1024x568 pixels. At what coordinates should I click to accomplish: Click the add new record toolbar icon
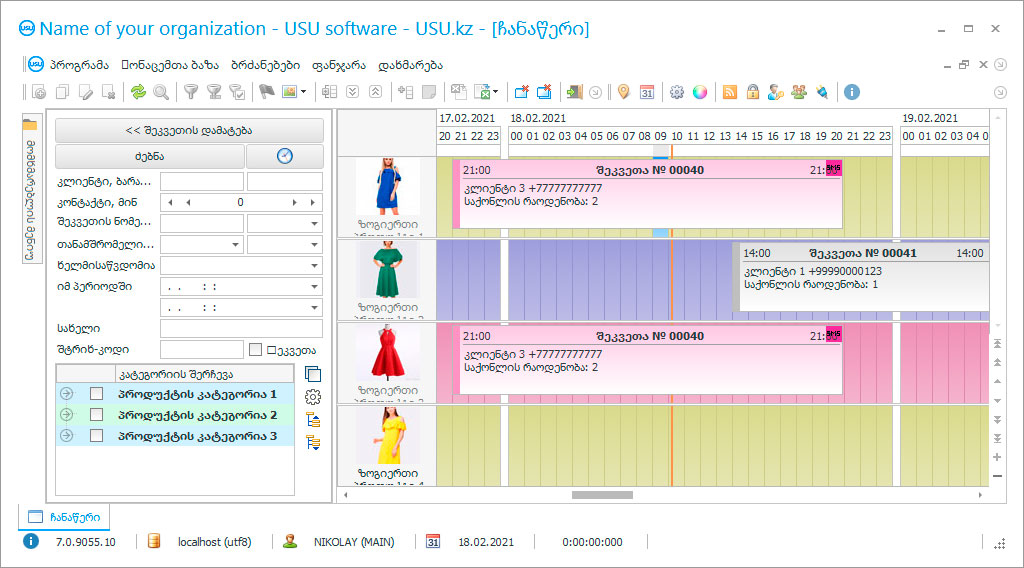click(x=39, y=93)
